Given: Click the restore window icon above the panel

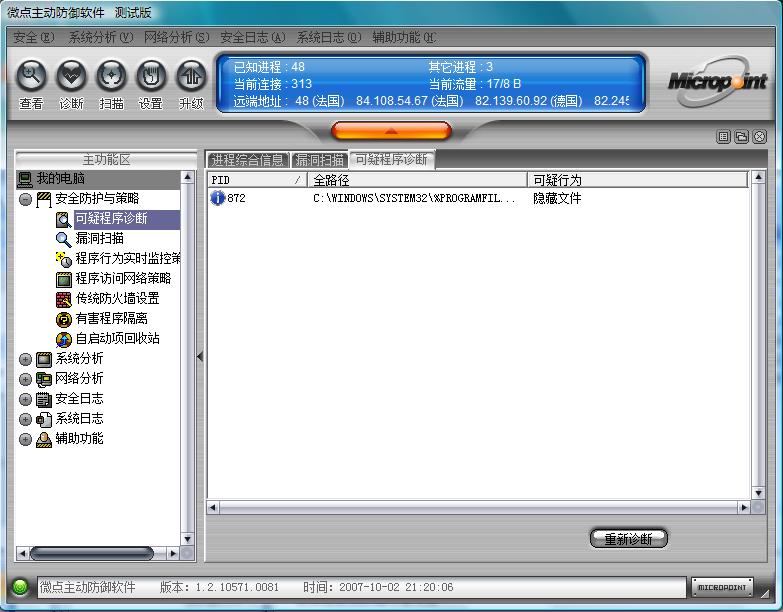Looking at the screenshot, I should pos(742,136).
